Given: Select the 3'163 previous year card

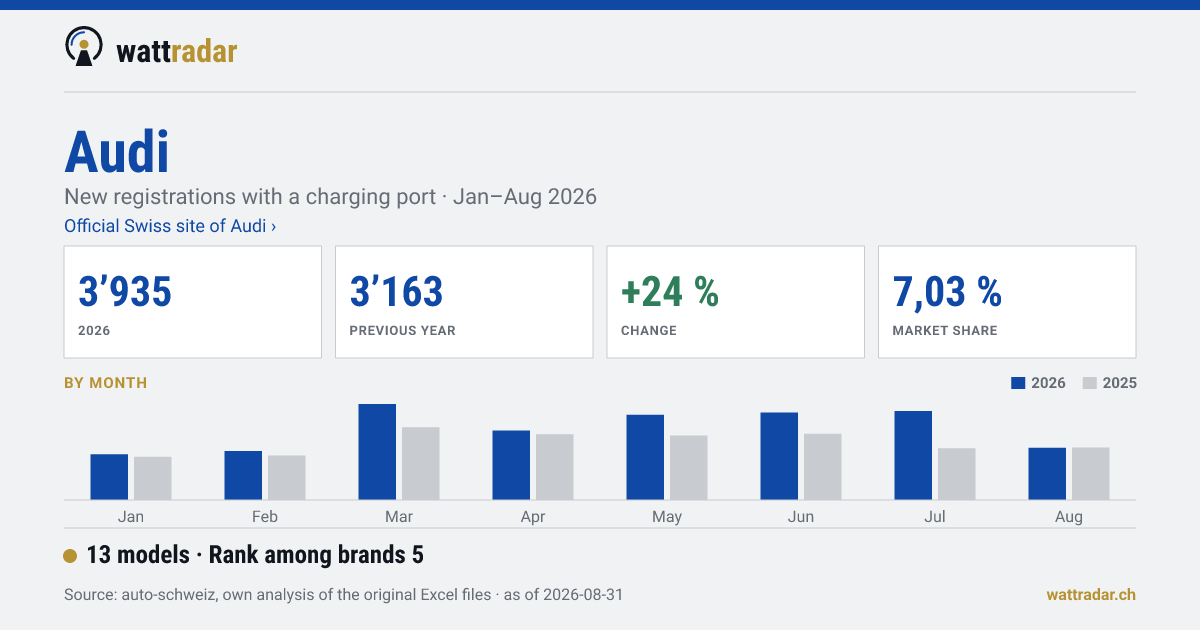Looking at the screenshot, I should pyautogui.click(x=464, y=302).
